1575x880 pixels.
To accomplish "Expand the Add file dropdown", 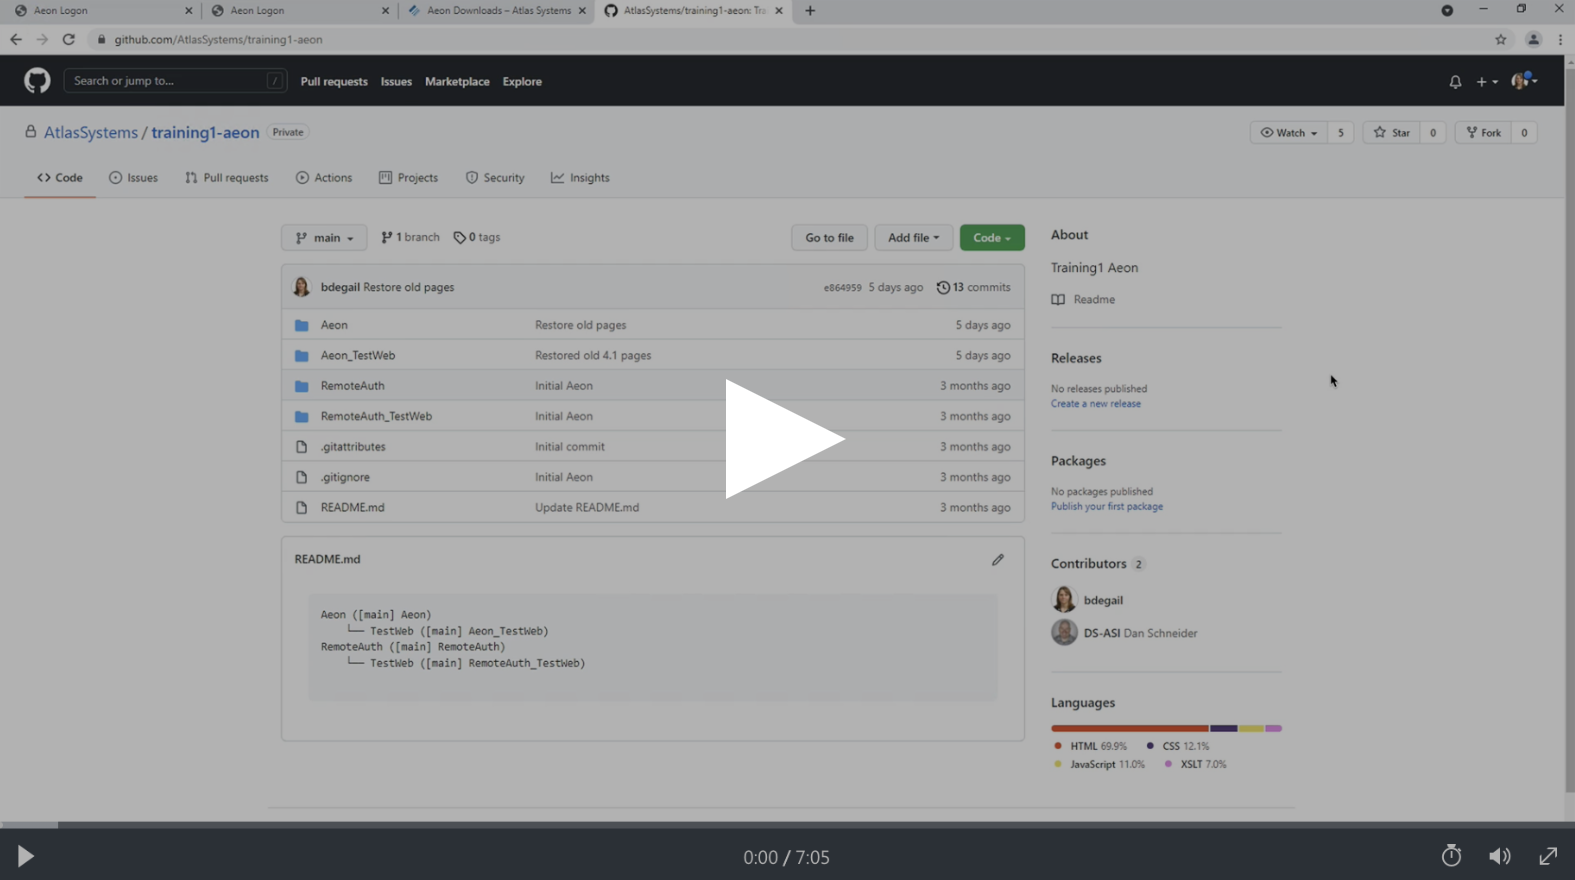I will click(913, 238).
